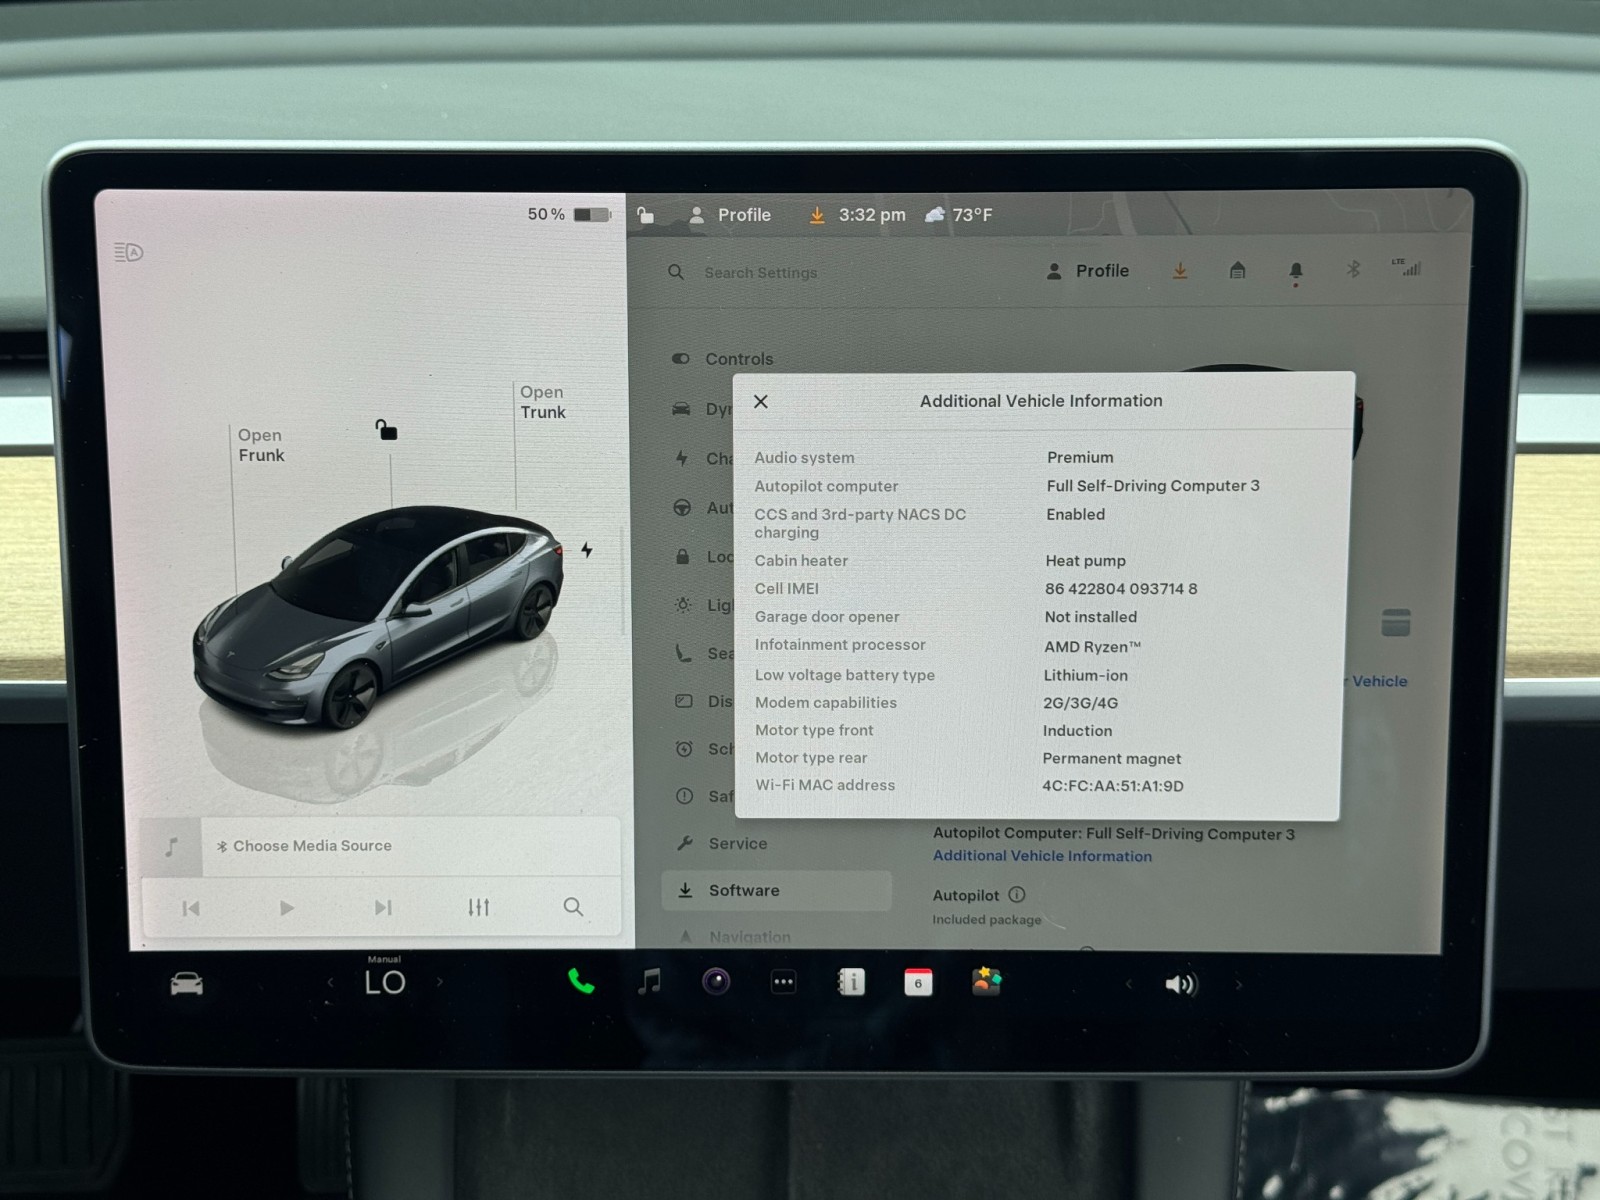Launch the dashcam camera app
The width and height of the screenshot is (1600, 1200).
coord(716,982)
